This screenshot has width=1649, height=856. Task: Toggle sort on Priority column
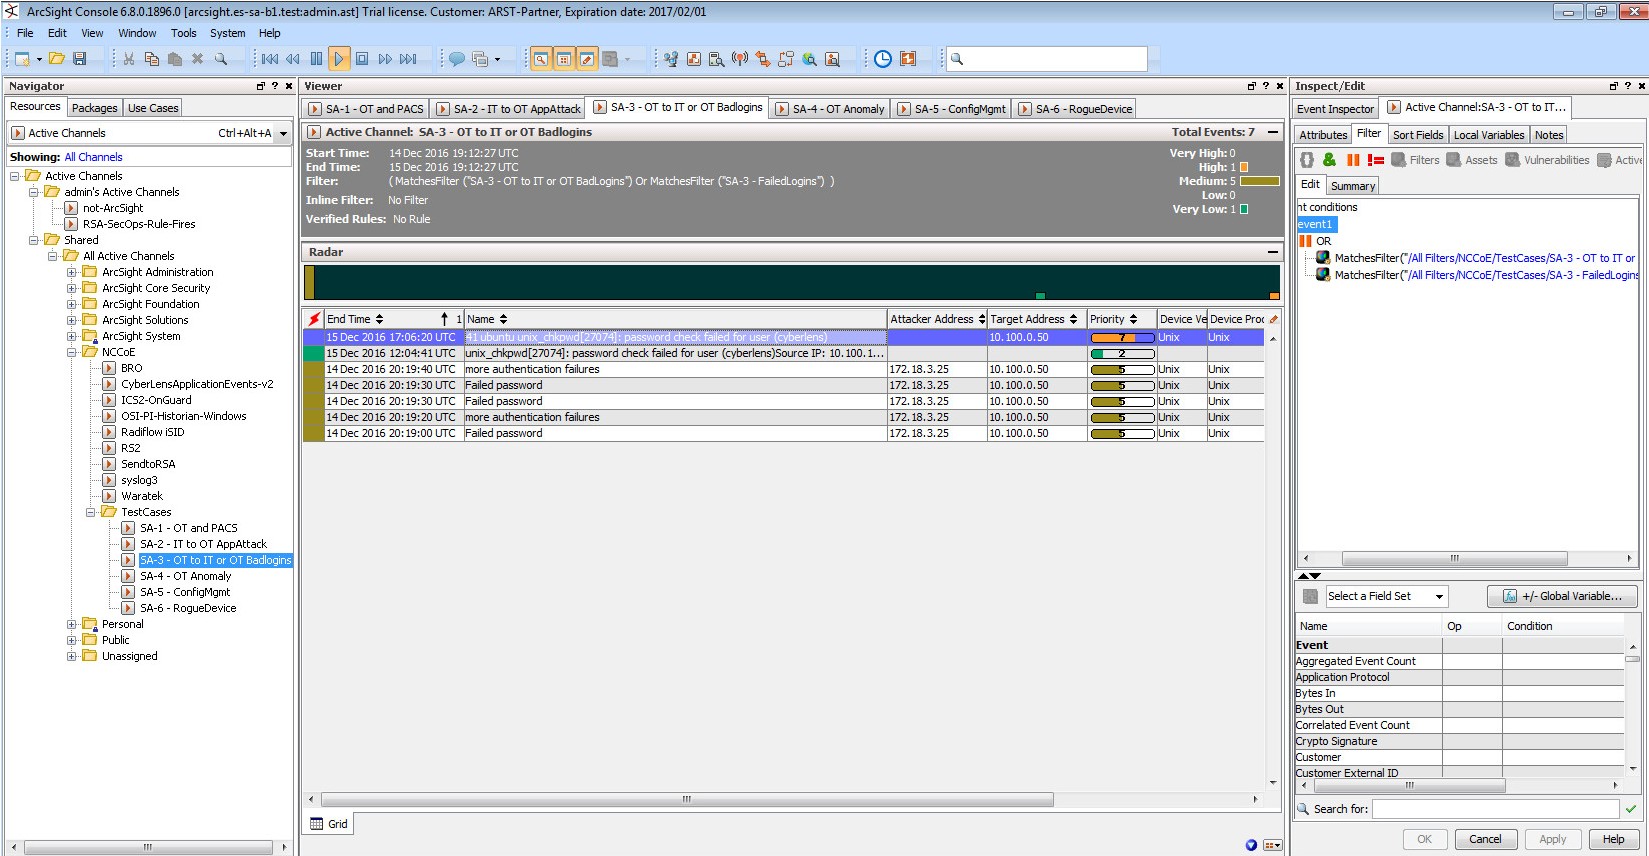pyautogui.click(x=1133, y=319)
